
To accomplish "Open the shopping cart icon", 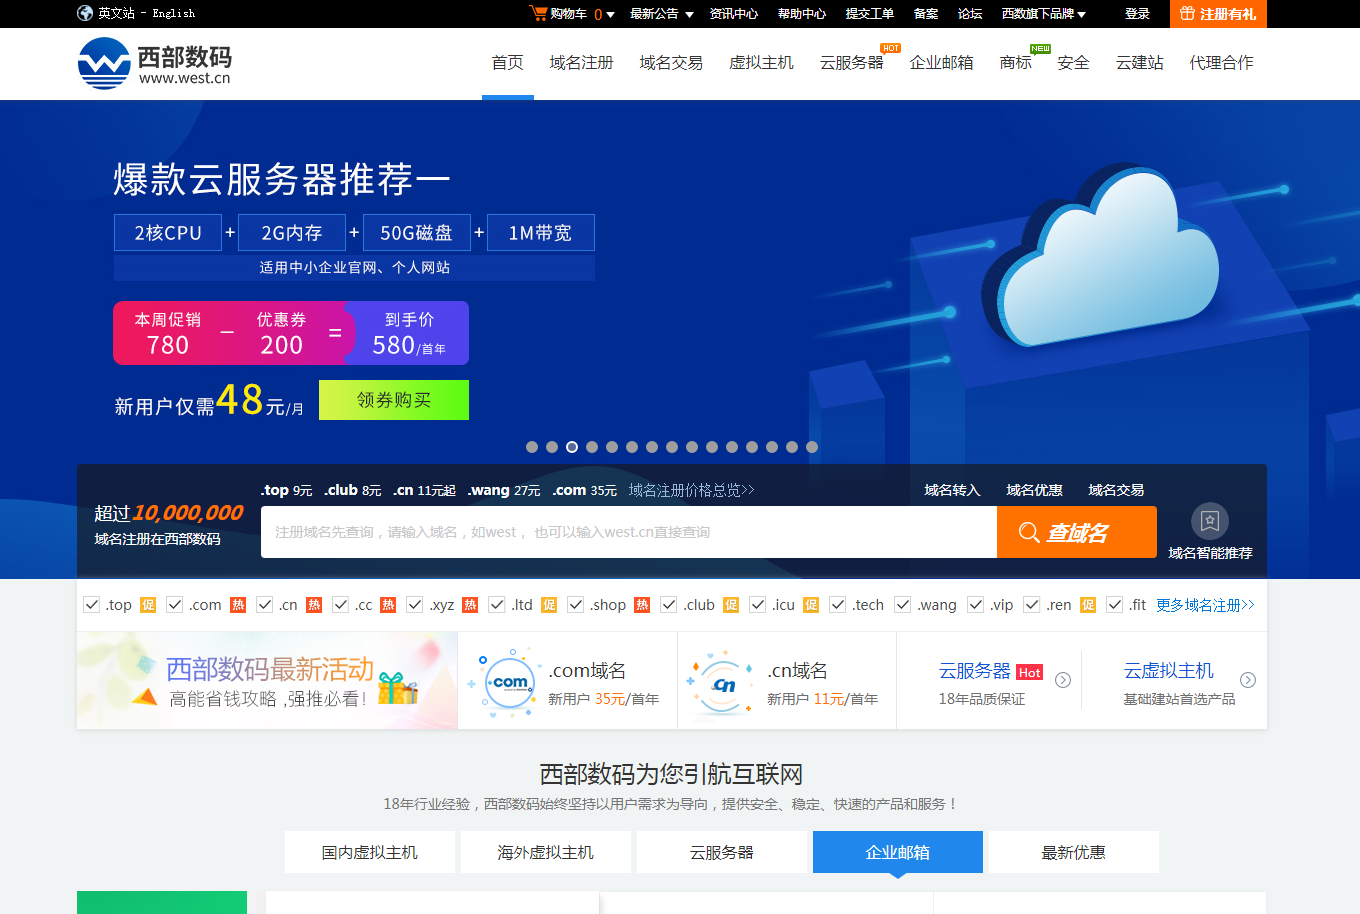I will point(538,13).
